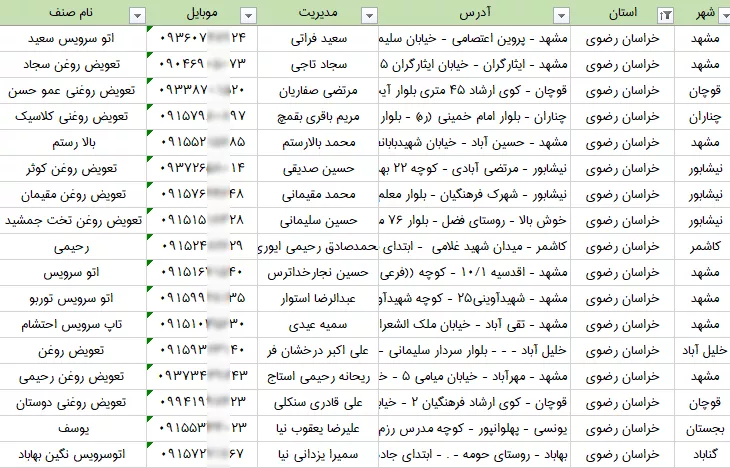Select city cell کاشمر
The height and width of the screenshot is (468, 730).
click(x=703, y=247)
